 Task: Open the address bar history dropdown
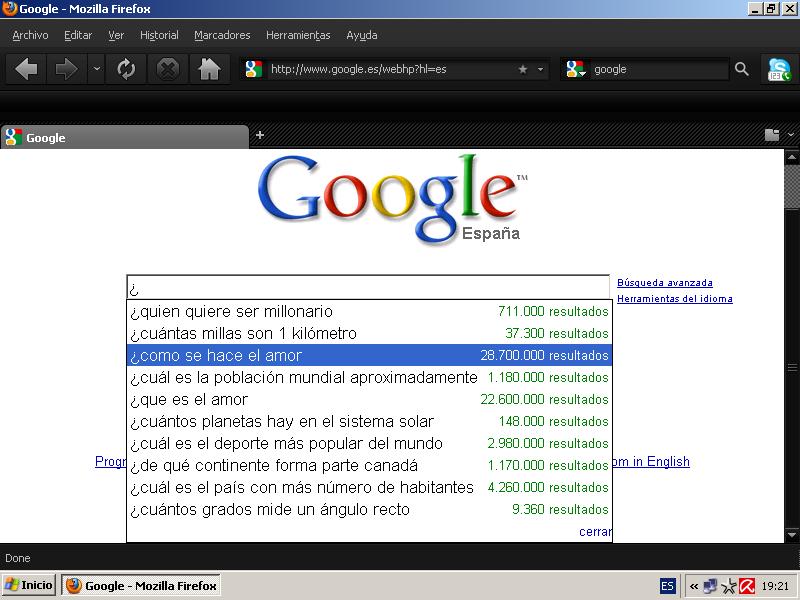click(x=540, y=69)
